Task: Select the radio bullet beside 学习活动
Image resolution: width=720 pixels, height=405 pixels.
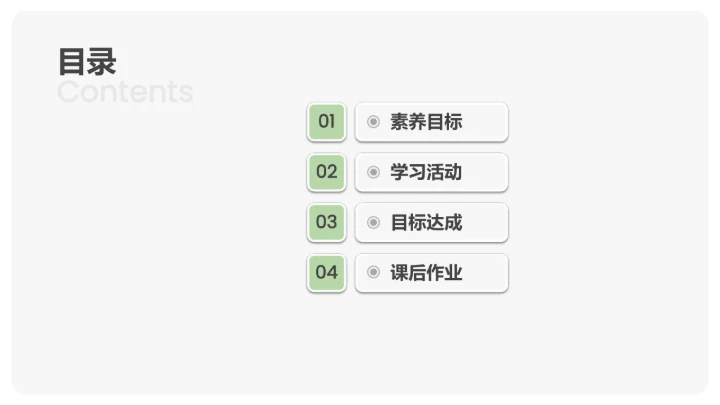Action: [373, 172]
